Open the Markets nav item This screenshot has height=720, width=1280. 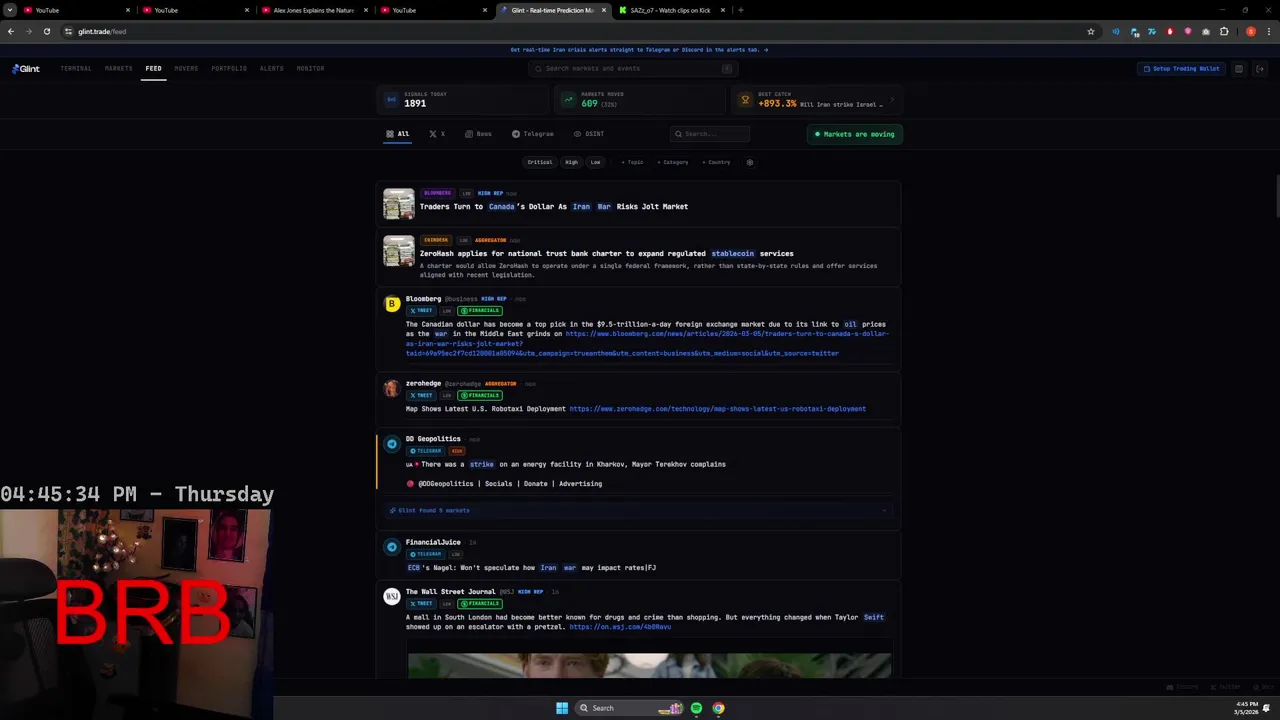pos(118,69)
